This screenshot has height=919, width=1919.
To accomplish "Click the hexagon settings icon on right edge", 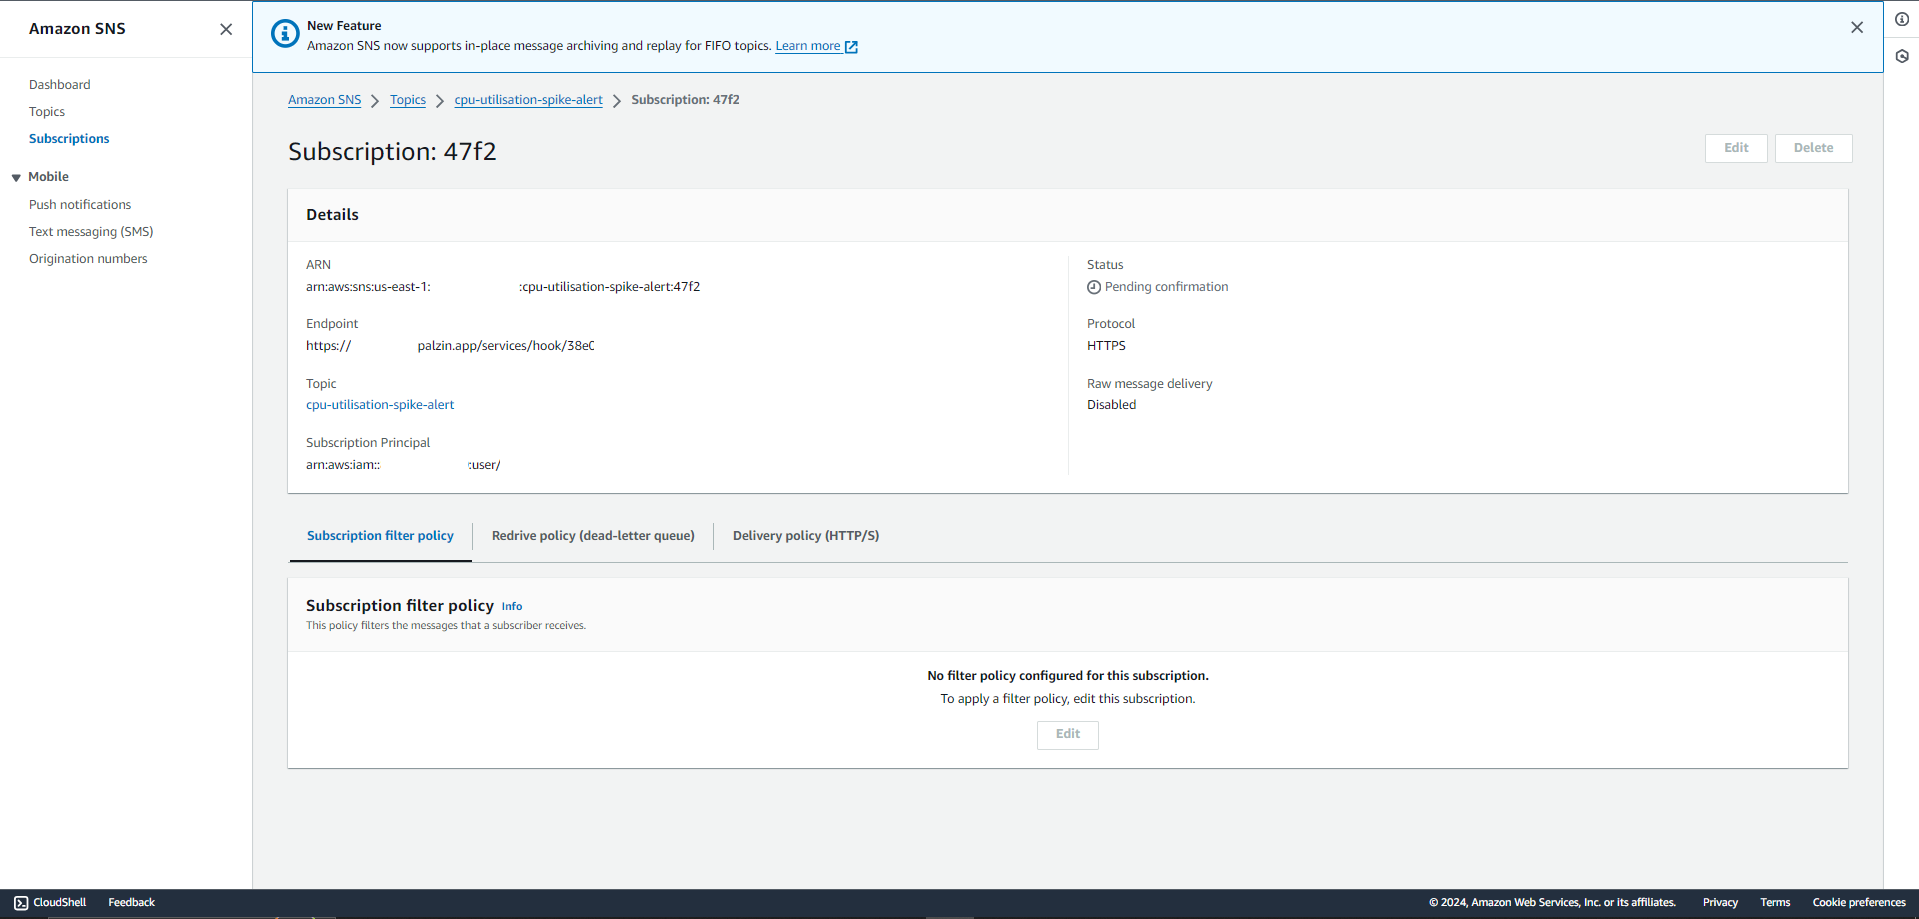I will pyautogui.click(x=1902, y=56).
